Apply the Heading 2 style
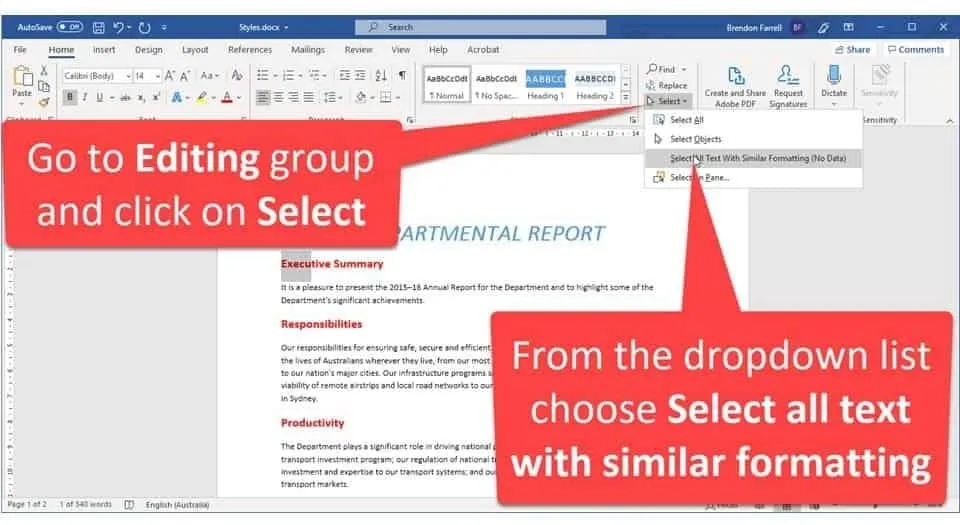This screenshot has width=960, height=525. [594, 85]
